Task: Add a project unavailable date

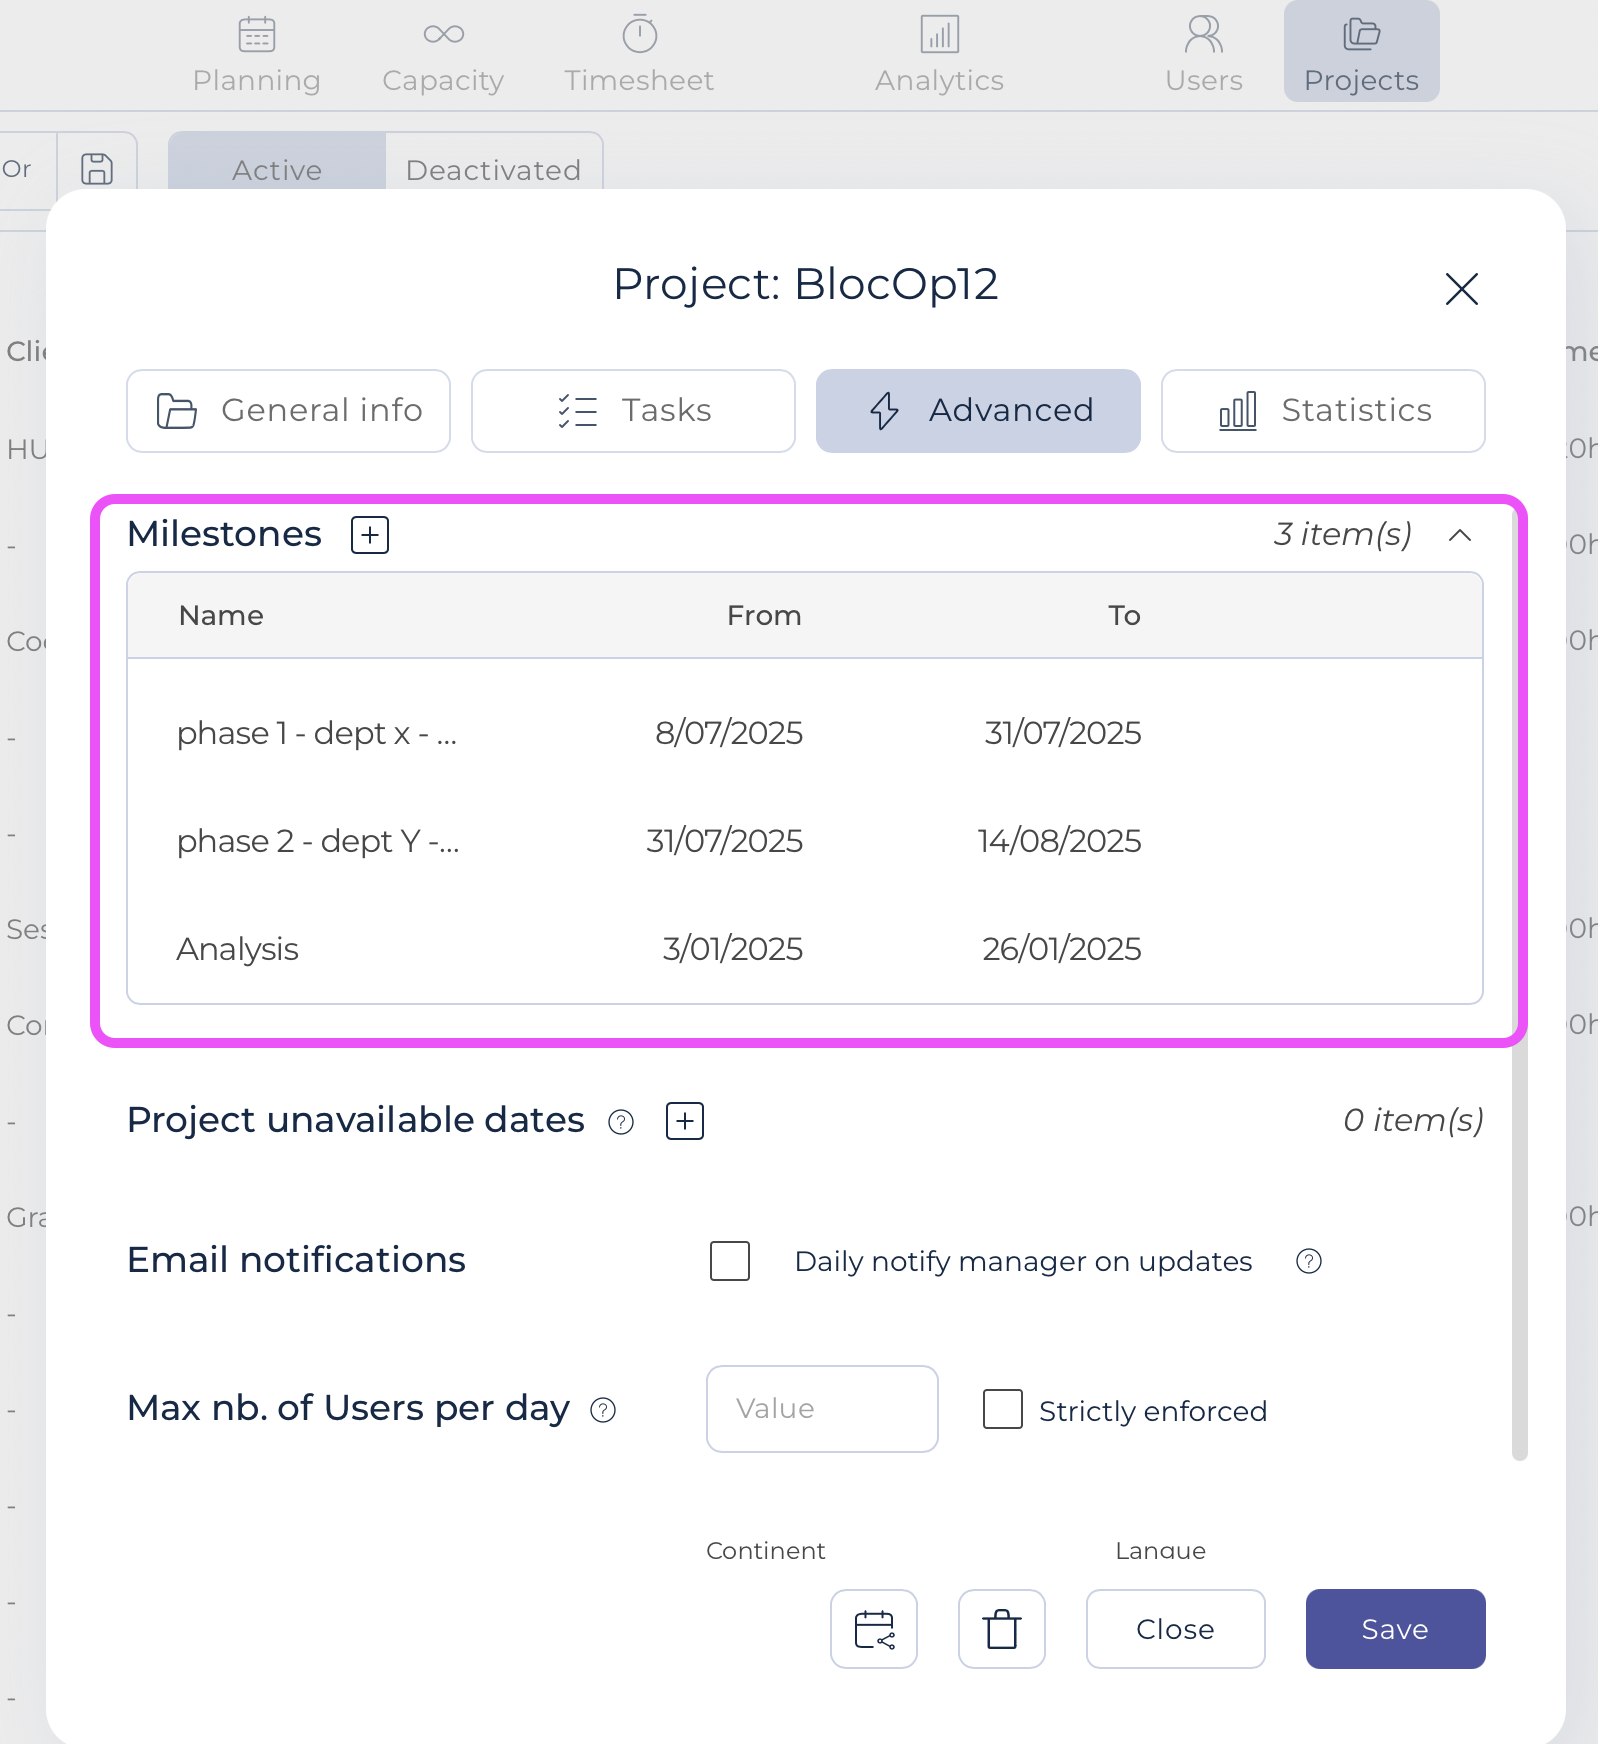Action: click(685, 1121)
